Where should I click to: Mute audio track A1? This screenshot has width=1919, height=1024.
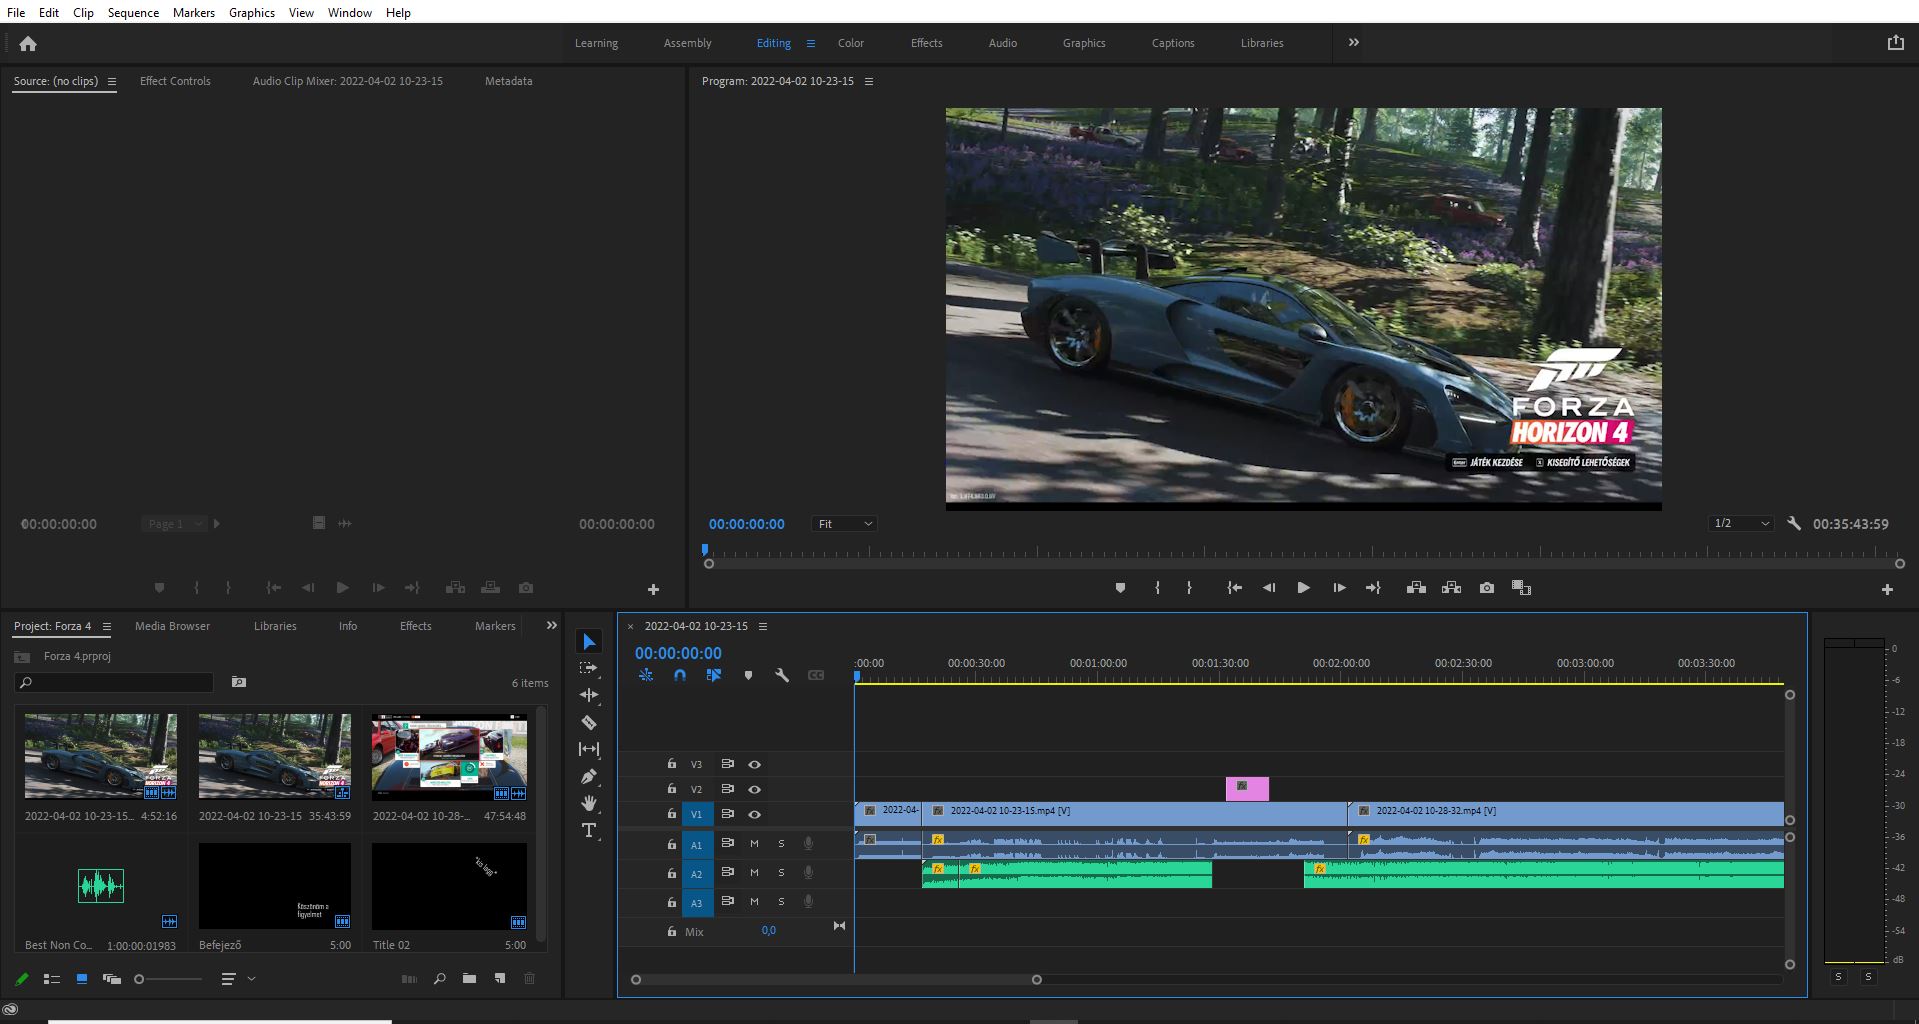754,844
